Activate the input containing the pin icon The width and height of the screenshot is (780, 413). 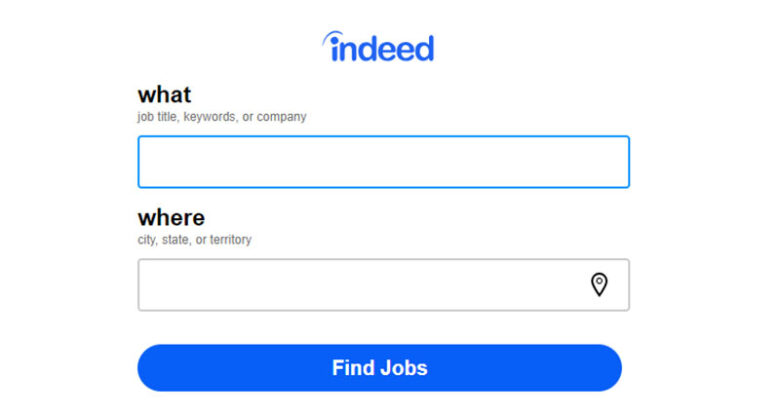360,285
